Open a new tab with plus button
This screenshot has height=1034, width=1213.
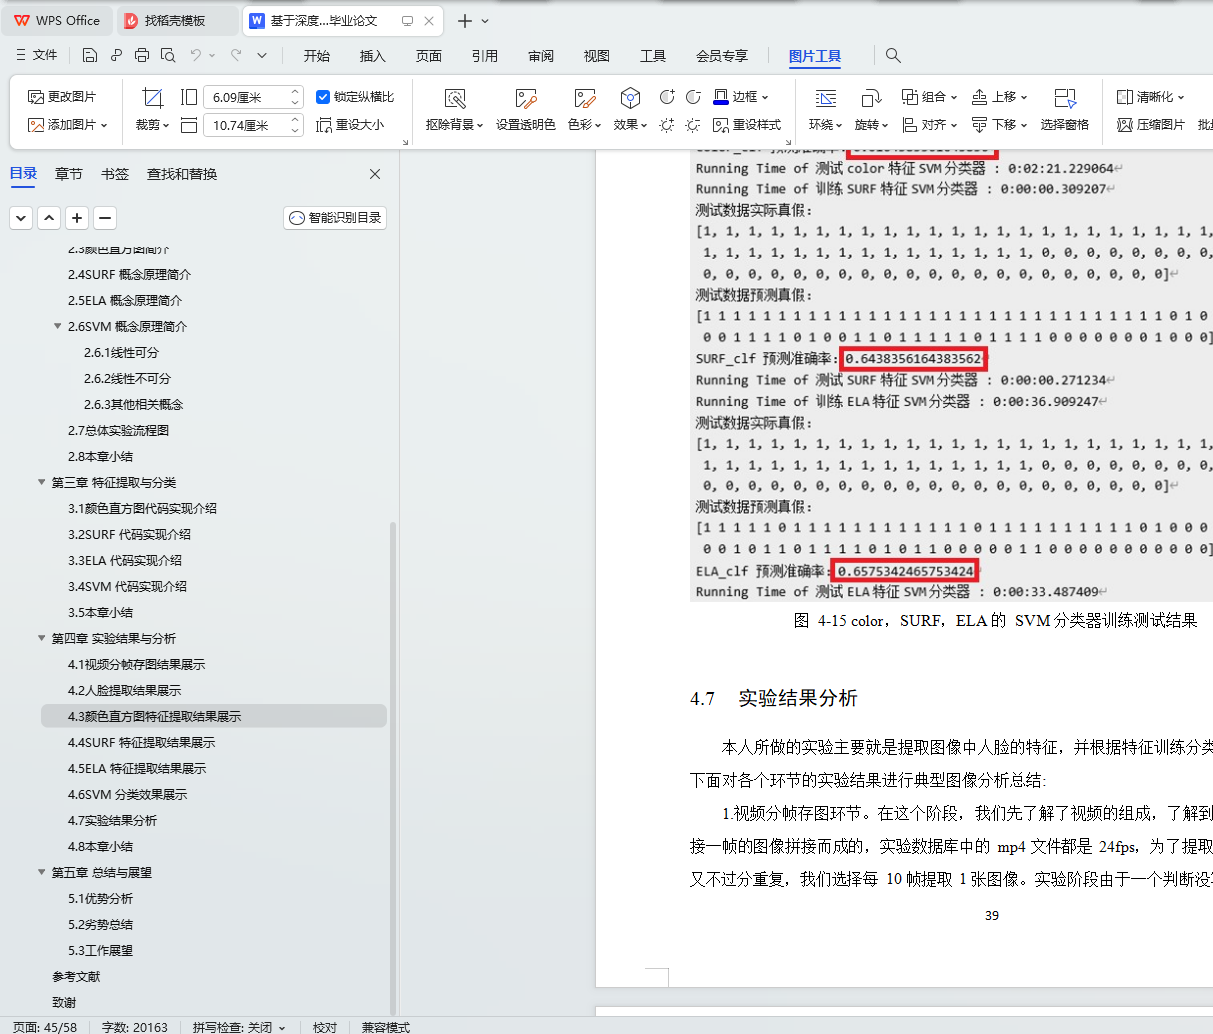465,20
